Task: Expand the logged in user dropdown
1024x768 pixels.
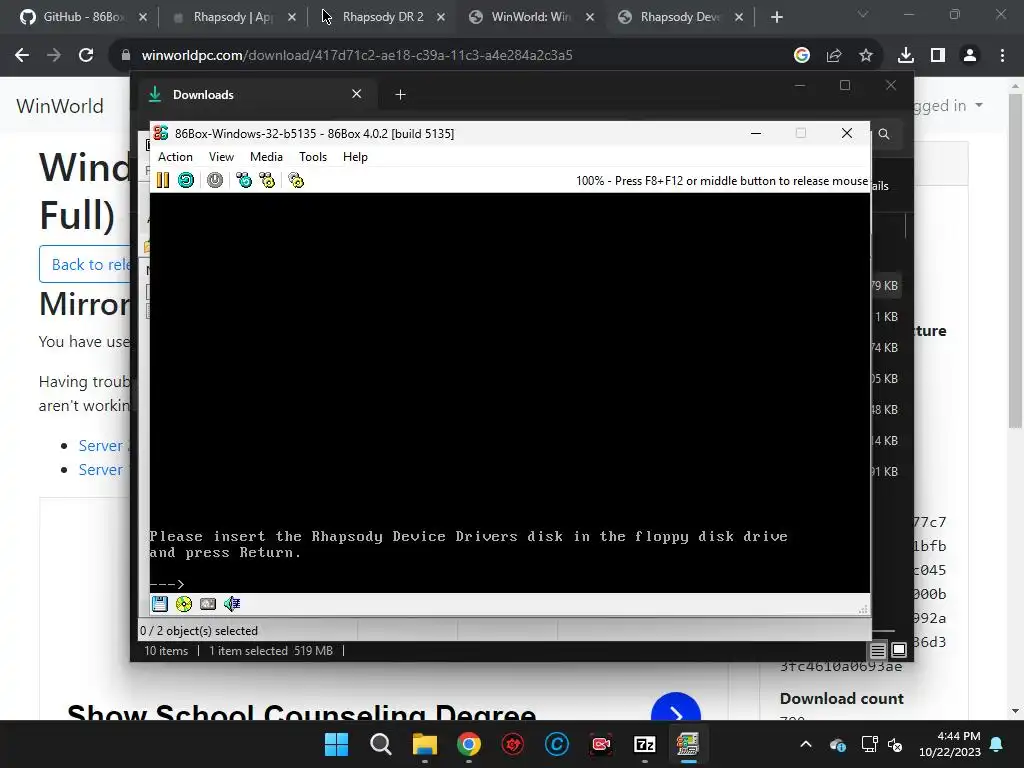Action: 948,105
